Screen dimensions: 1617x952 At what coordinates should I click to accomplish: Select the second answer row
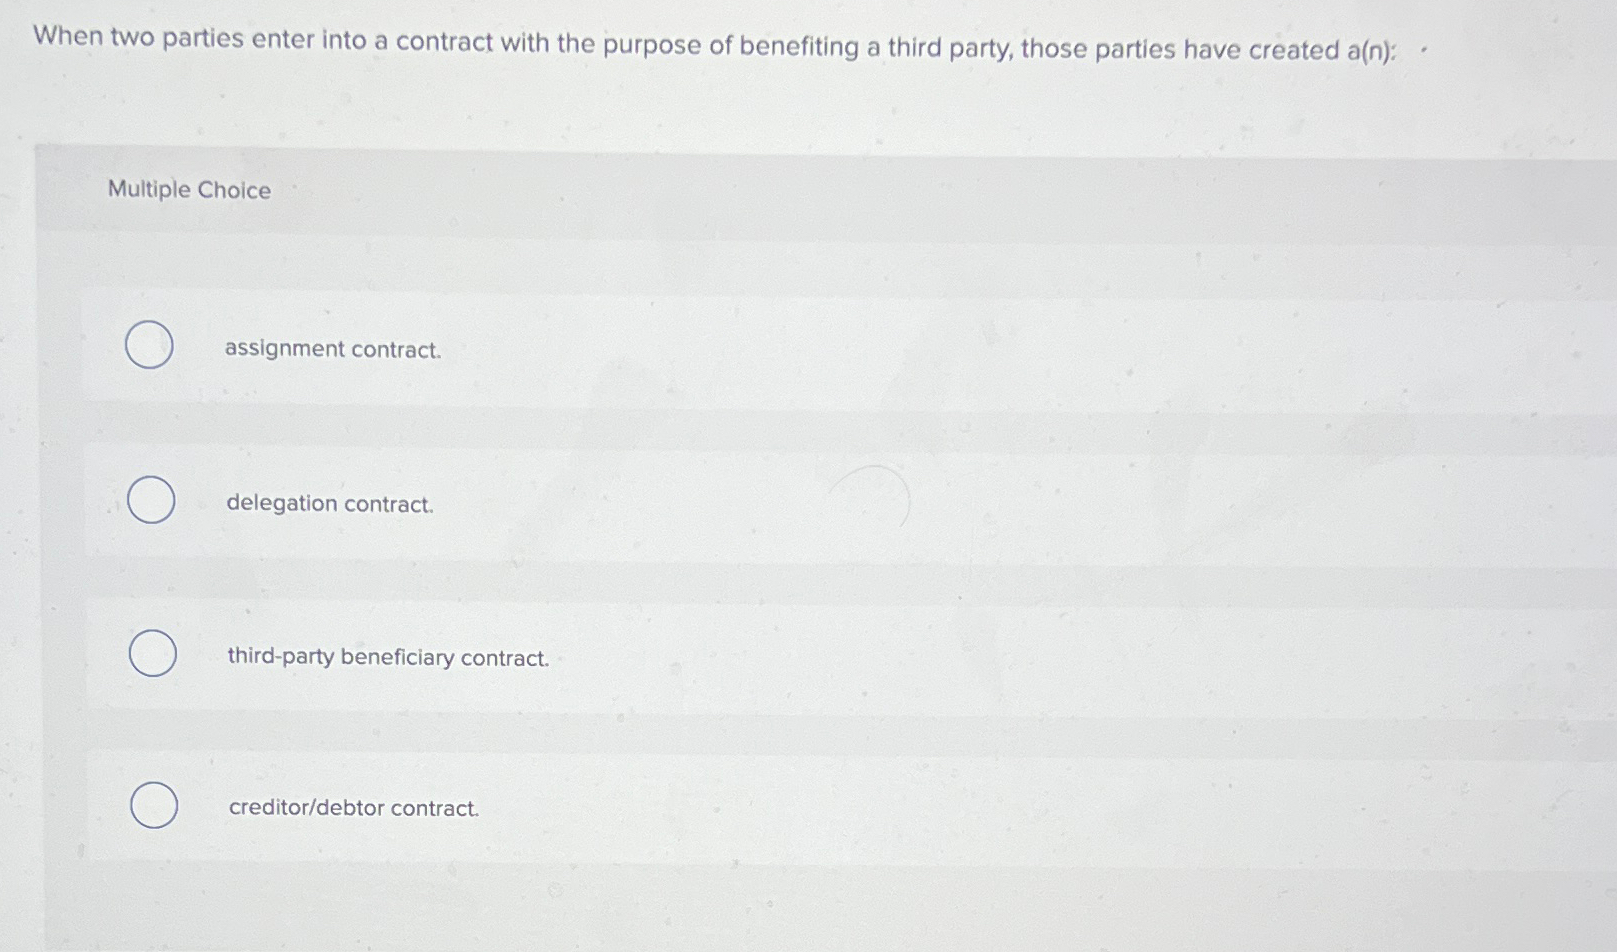click(x=600, y=502)
